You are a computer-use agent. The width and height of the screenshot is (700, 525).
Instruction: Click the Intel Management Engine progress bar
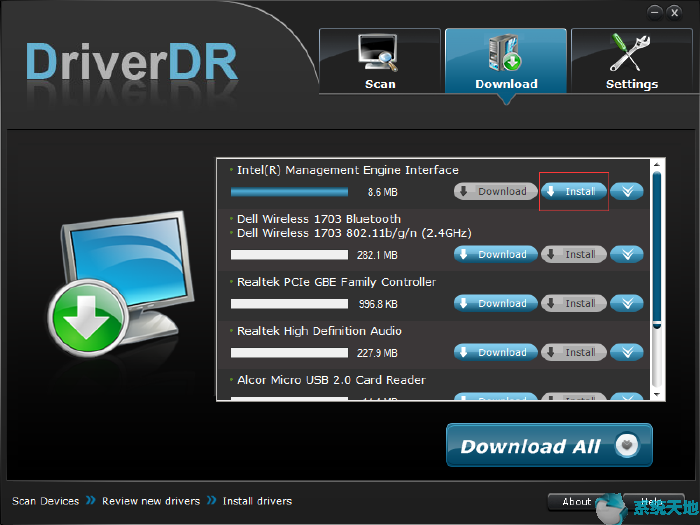coord(290,191)
